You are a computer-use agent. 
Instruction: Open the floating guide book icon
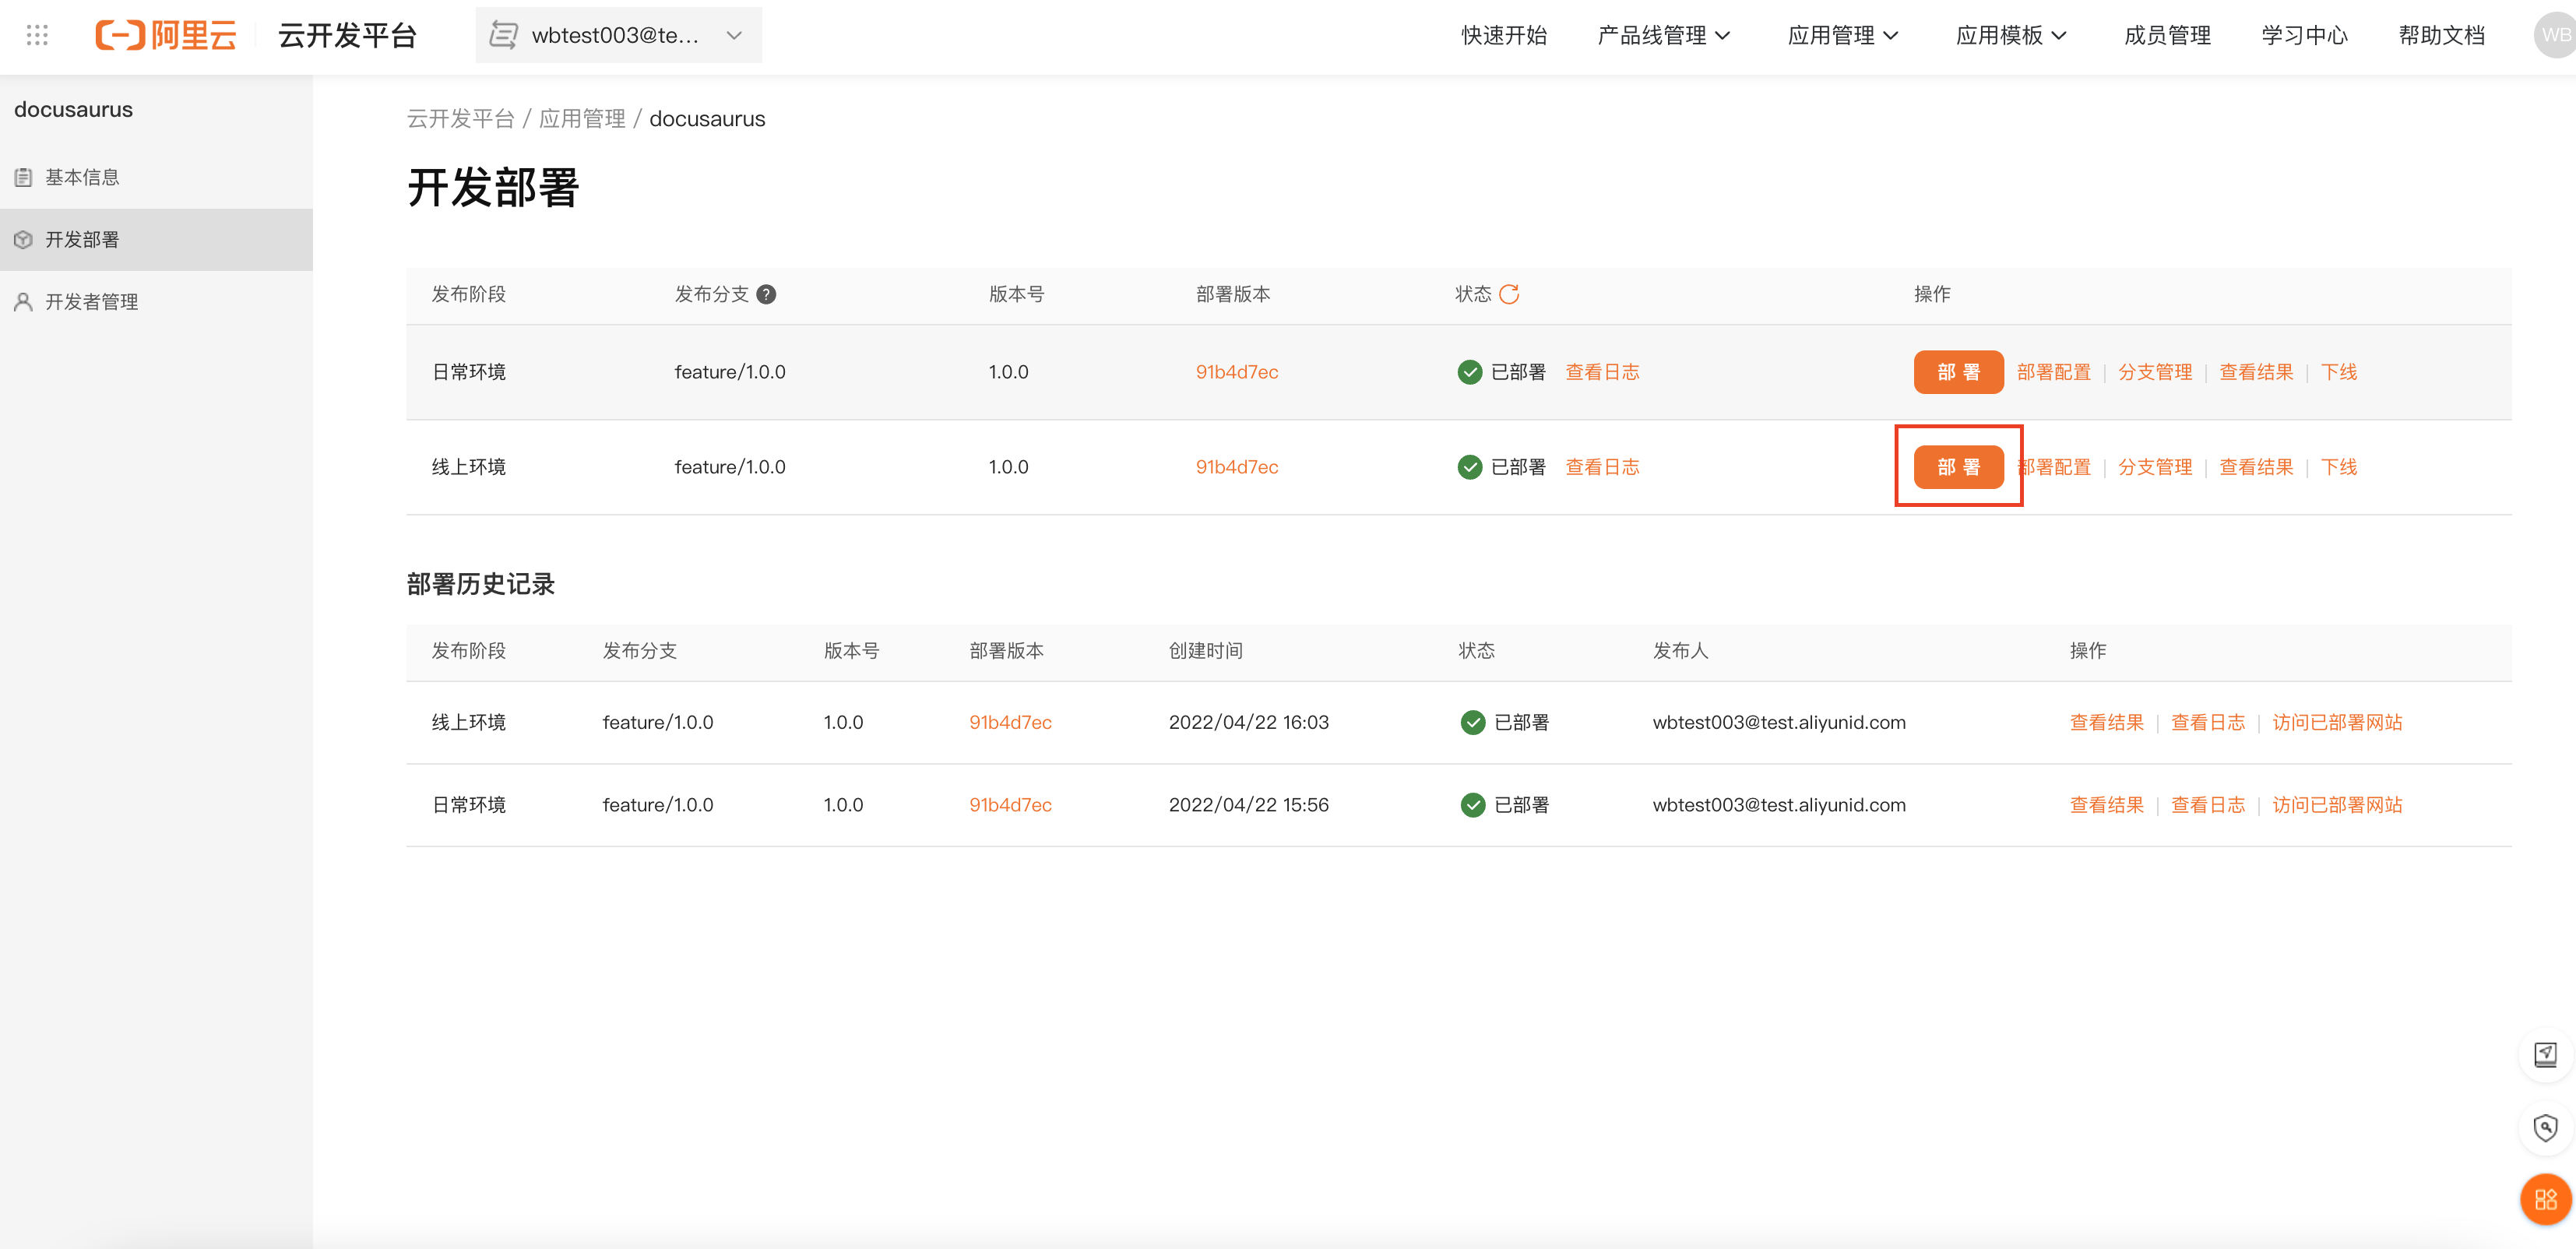[2545, 1054]
